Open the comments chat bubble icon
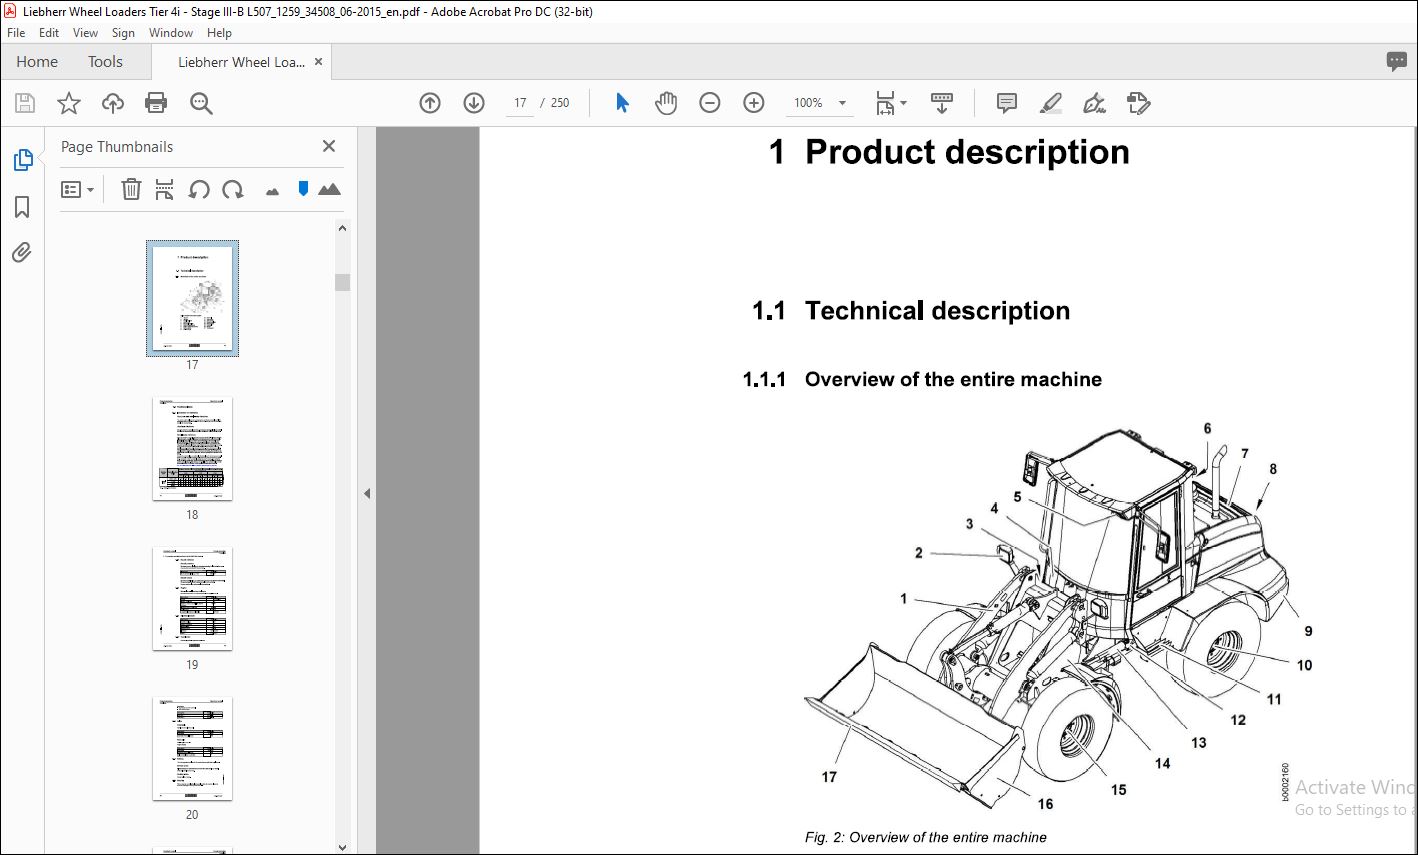Image resolution: width=1418 pixels, height=855 pixels. [x=1397, y=61]
